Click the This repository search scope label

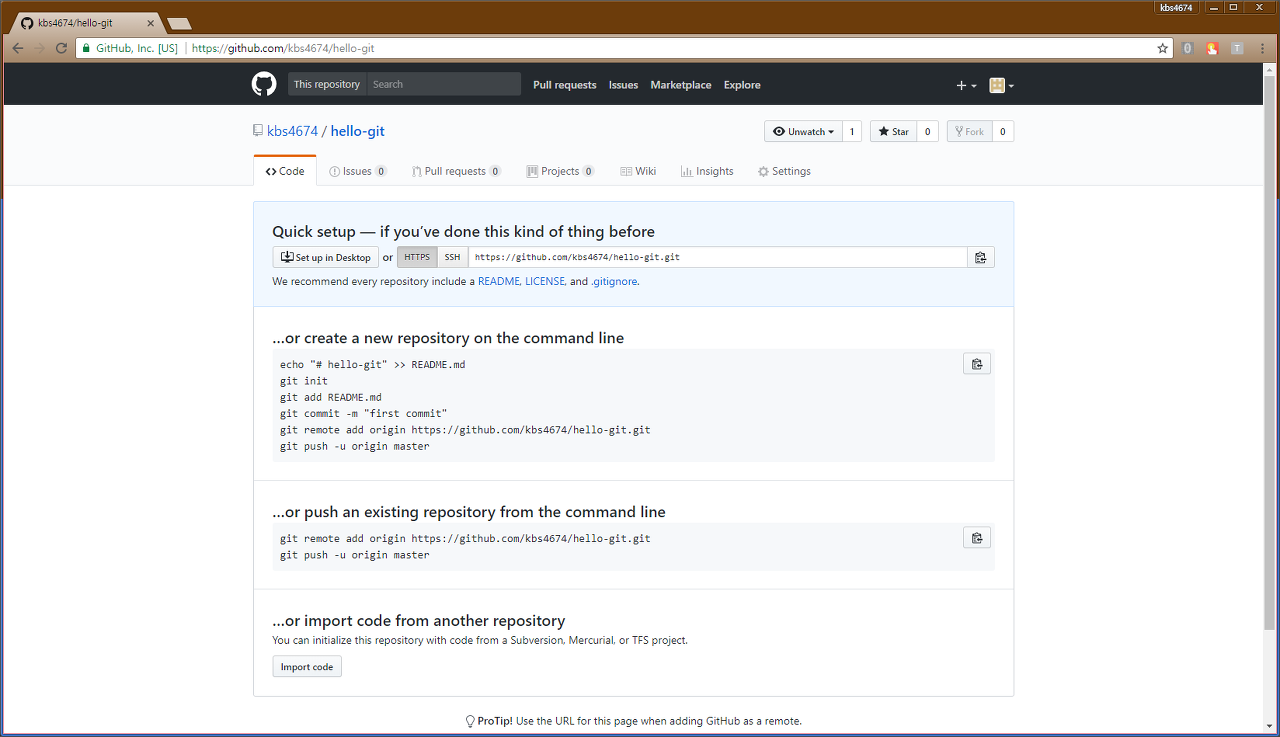[327, 84]
